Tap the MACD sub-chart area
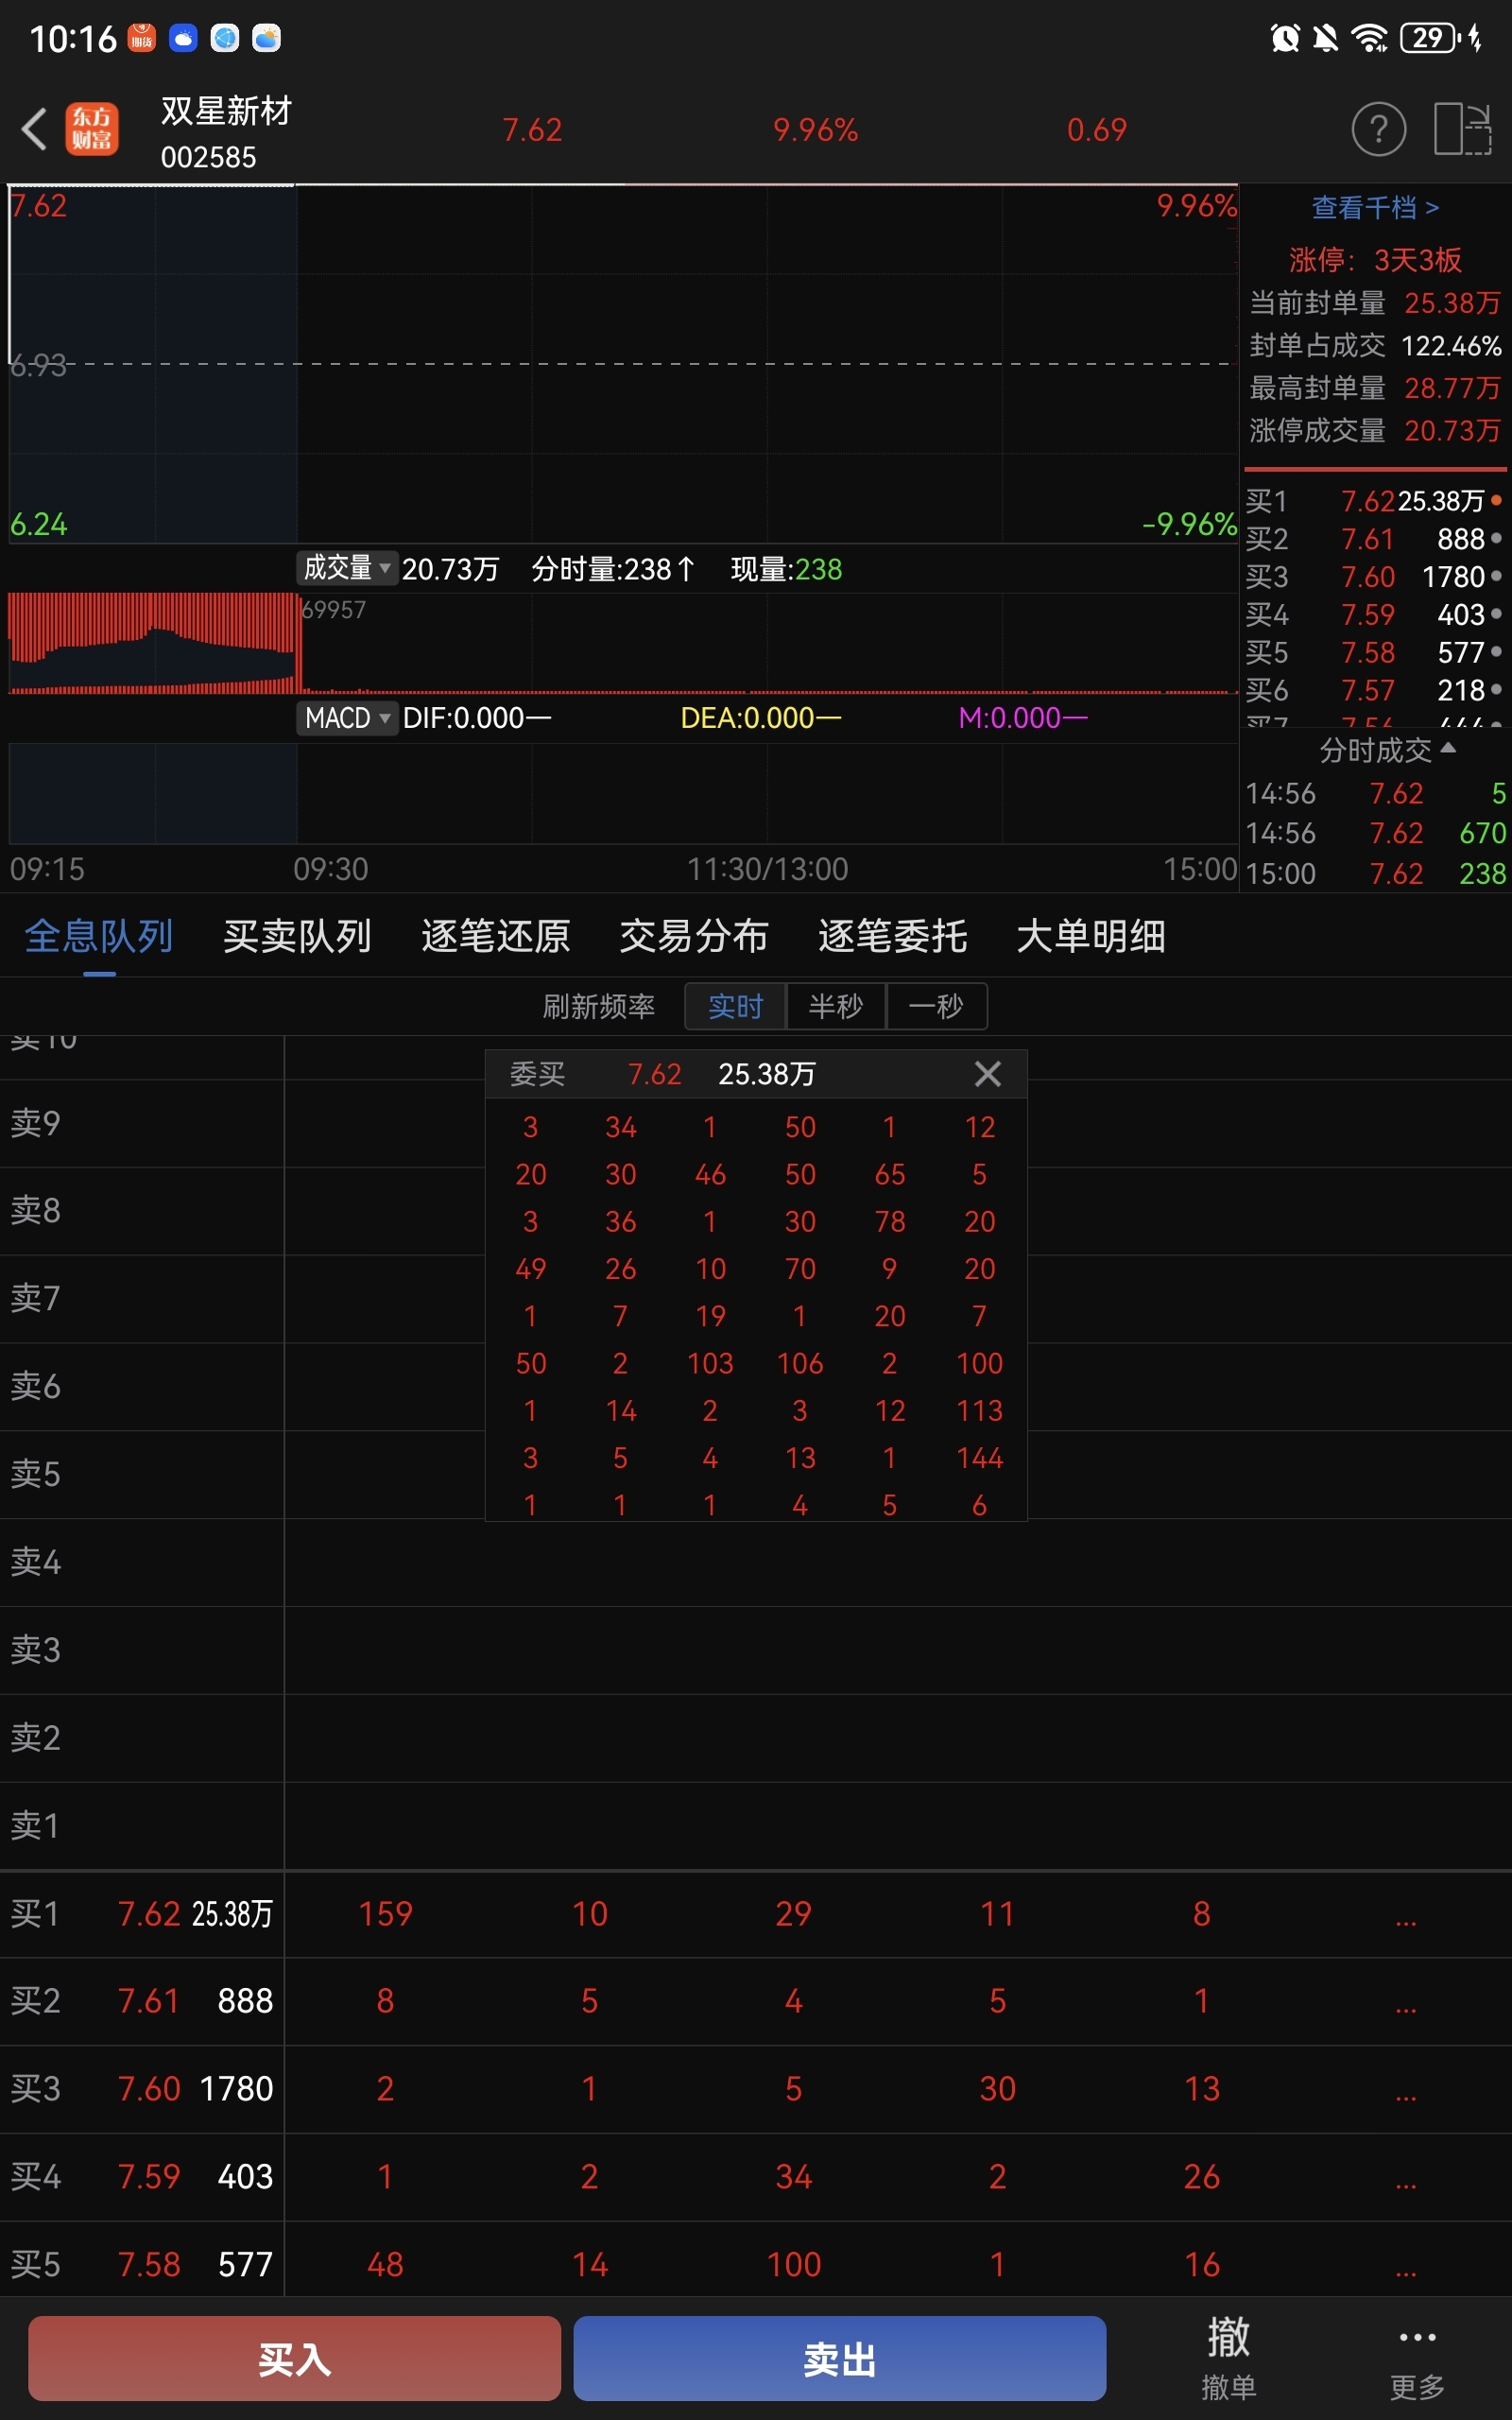This screenshot has width=1512, height=2420. (x=623, y=793)
